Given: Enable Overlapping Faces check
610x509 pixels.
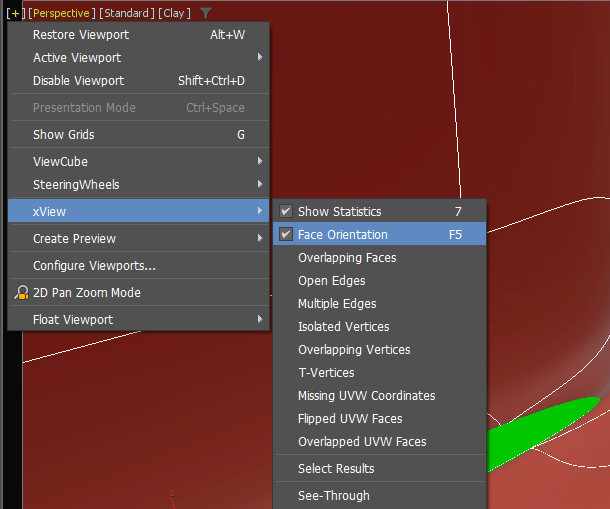Looking at the screenshot, I should pos(380,258).
